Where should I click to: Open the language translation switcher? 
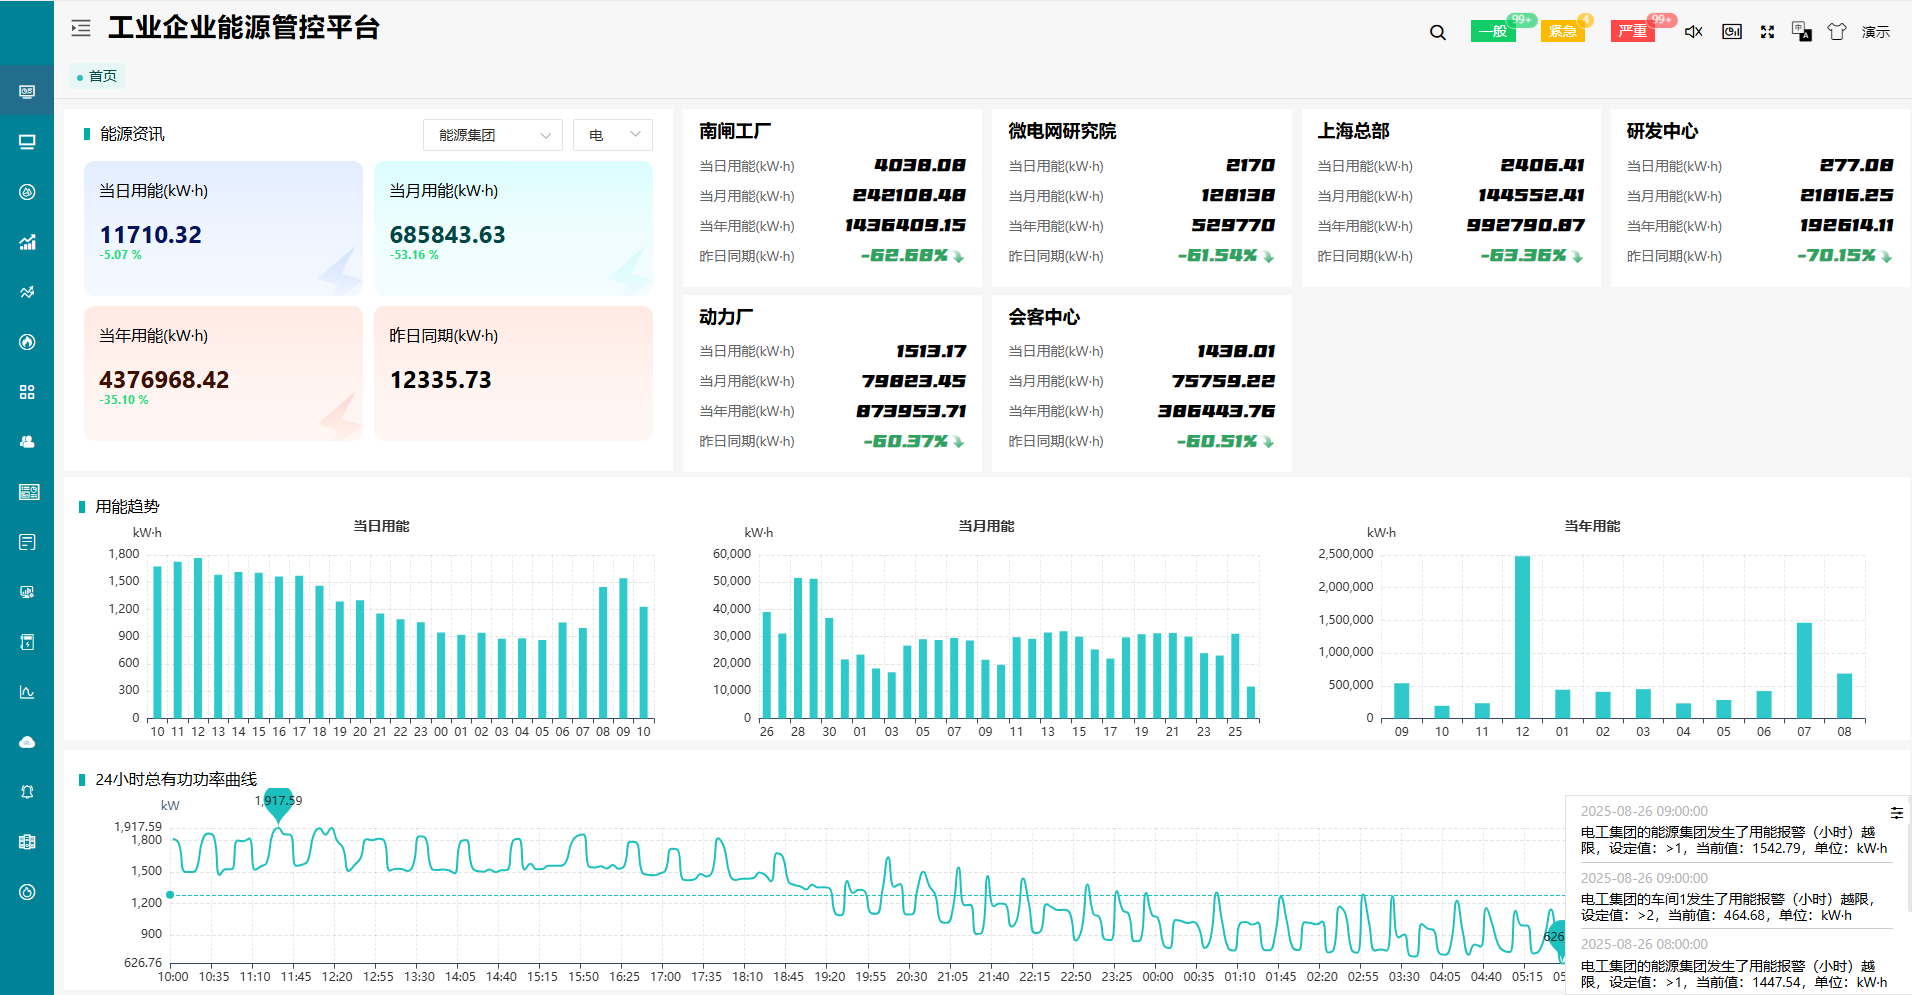(x=1801, y=32)
